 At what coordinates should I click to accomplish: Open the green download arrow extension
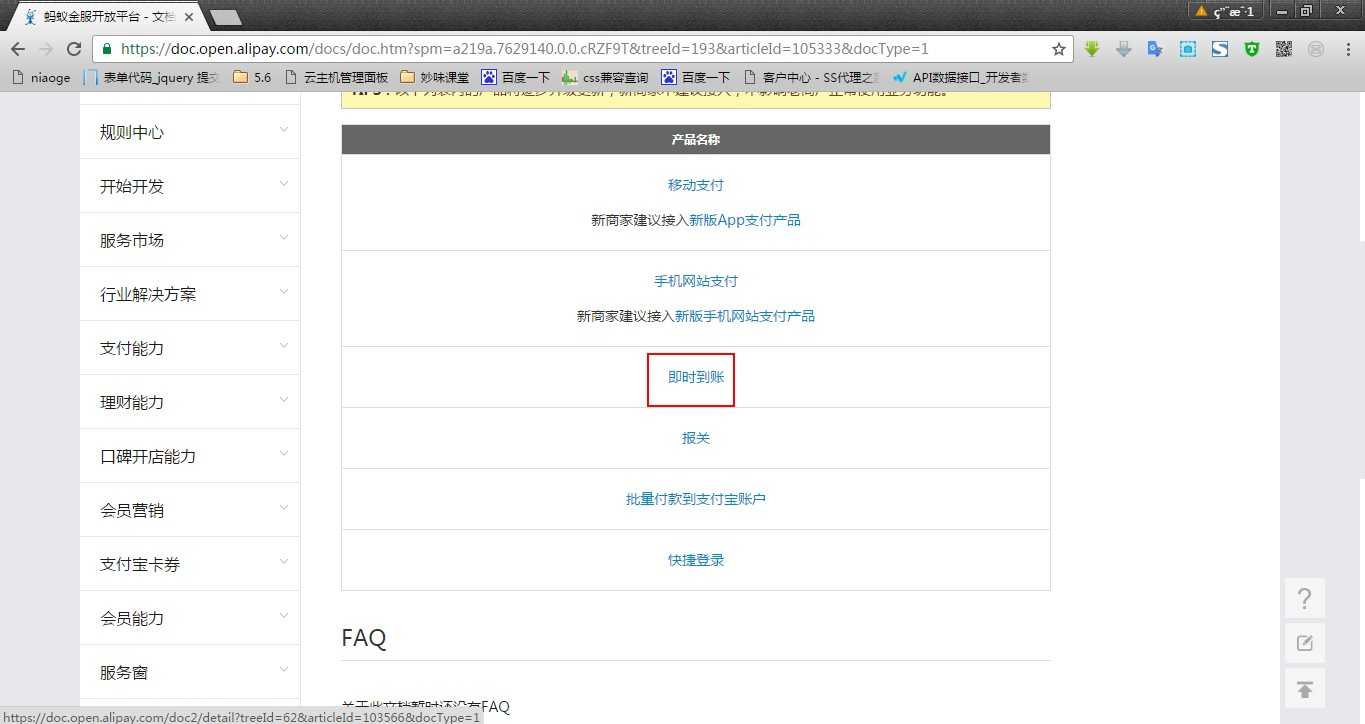coord(1092,49)
